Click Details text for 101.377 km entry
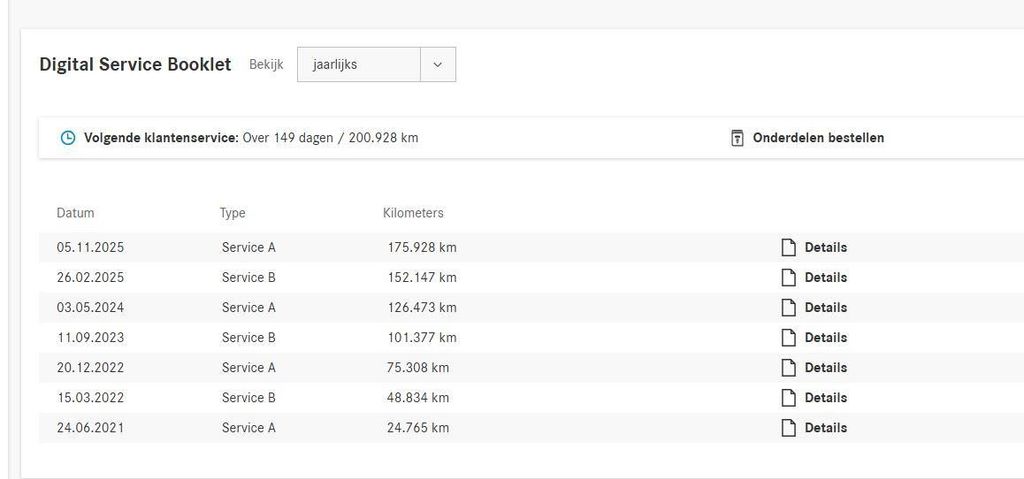This screenshot has width=1024, height=479. click(825, 338)
